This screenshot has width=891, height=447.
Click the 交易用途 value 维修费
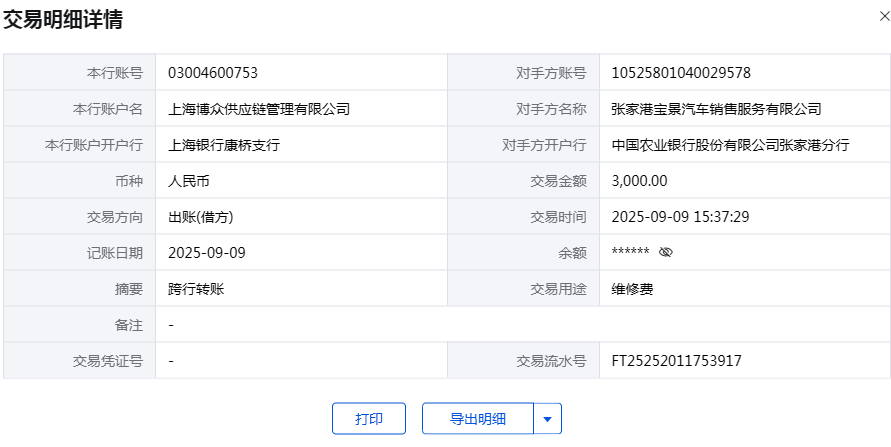pyautogui.click(x=632, y=289)
